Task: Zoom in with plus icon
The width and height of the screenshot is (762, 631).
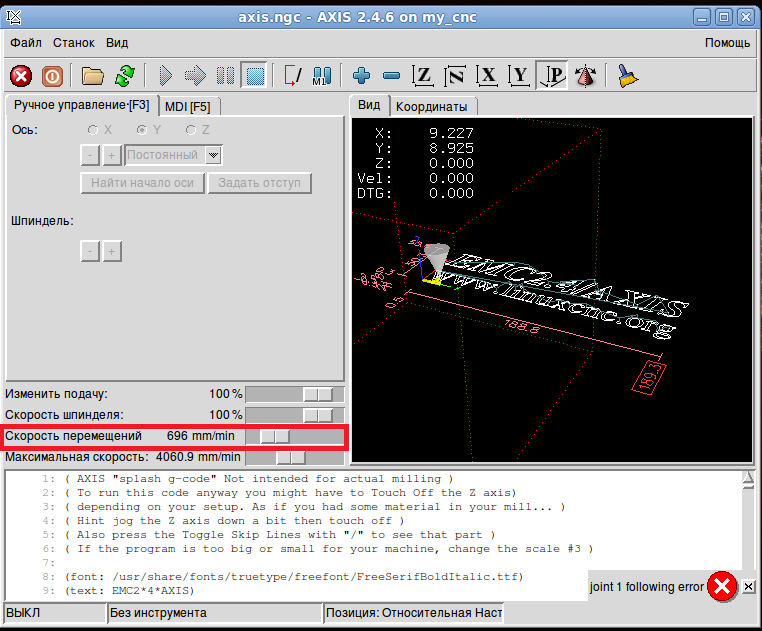Action: (361, 76)
